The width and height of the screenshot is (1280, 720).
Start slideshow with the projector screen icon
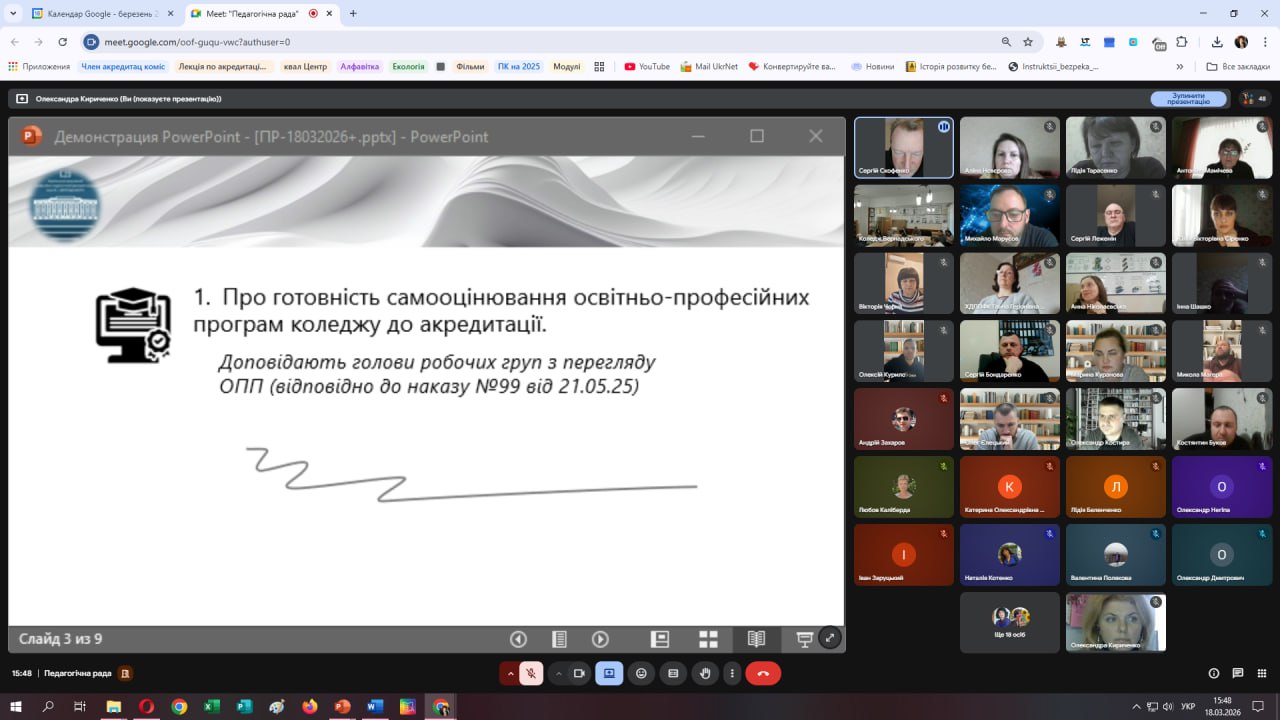click(x=803, y=639)
